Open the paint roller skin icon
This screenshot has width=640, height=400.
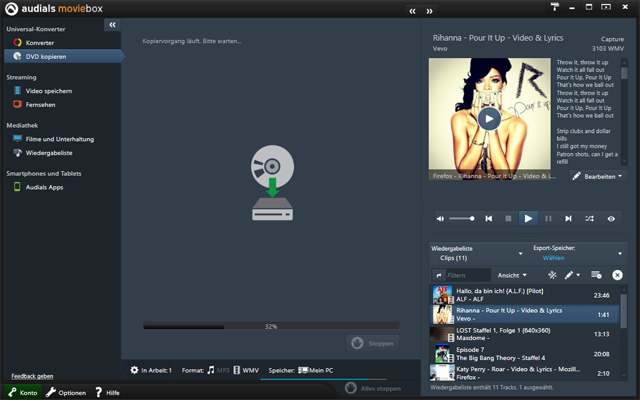pyautogui.click(x=554, y=7)
